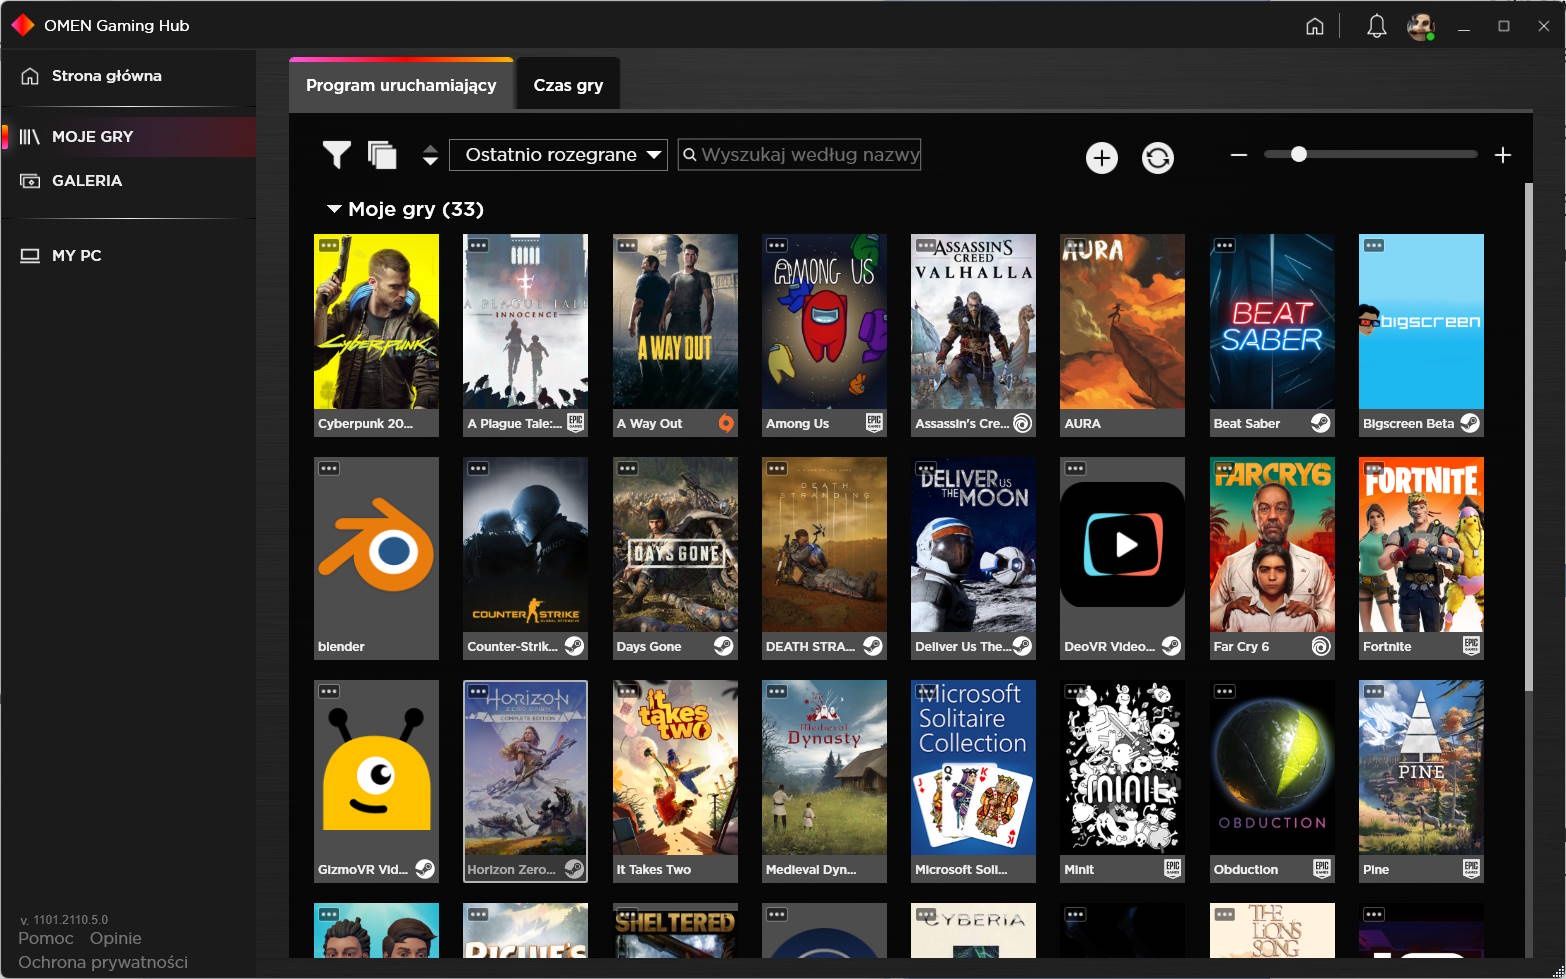Select the Medieval Dynasty cover
This screenshot has width=1566, height=979.
click(x=824, y=768)
